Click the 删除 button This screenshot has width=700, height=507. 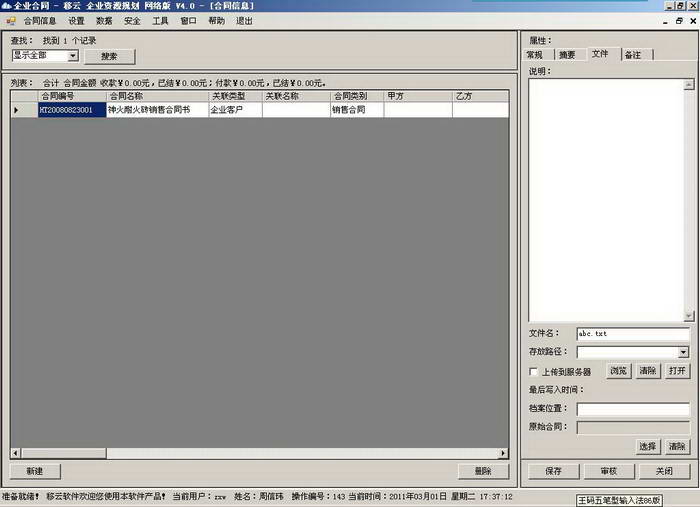click(x=483, y=471)
